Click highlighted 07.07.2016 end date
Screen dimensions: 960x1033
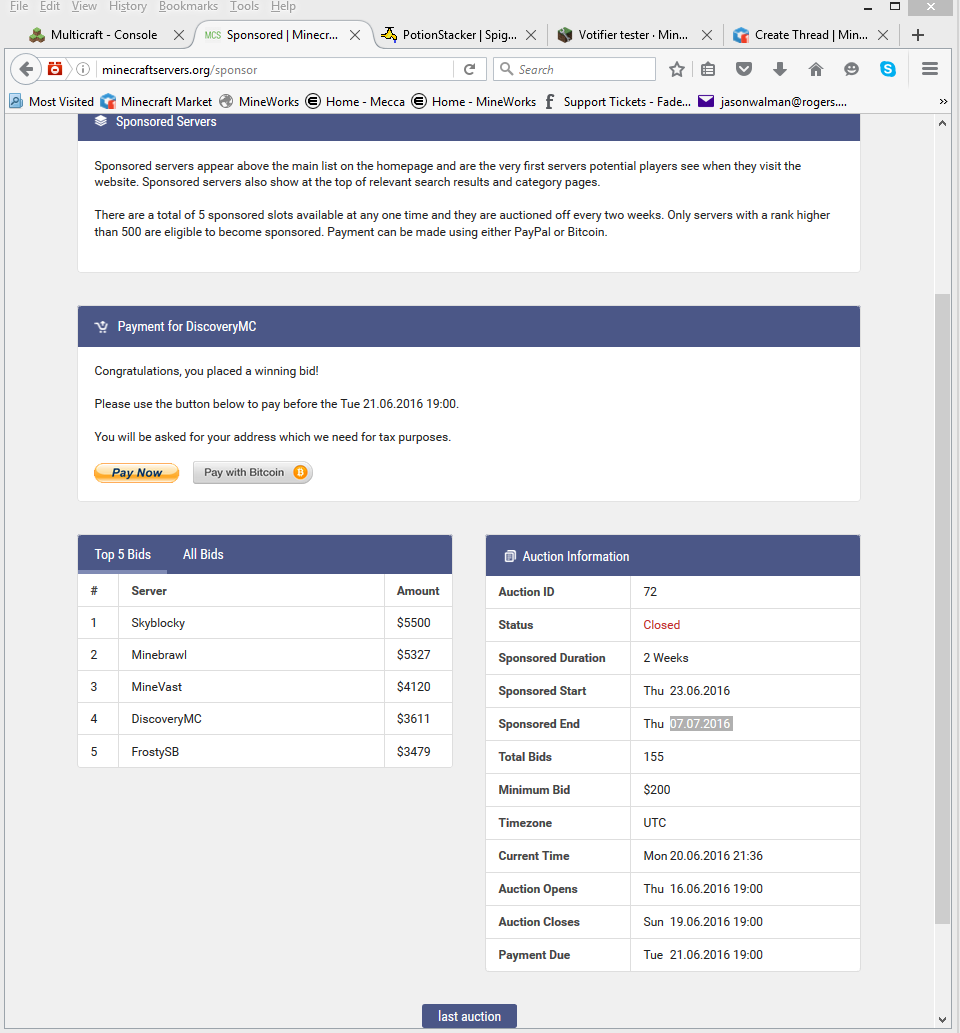pos(701,723)
